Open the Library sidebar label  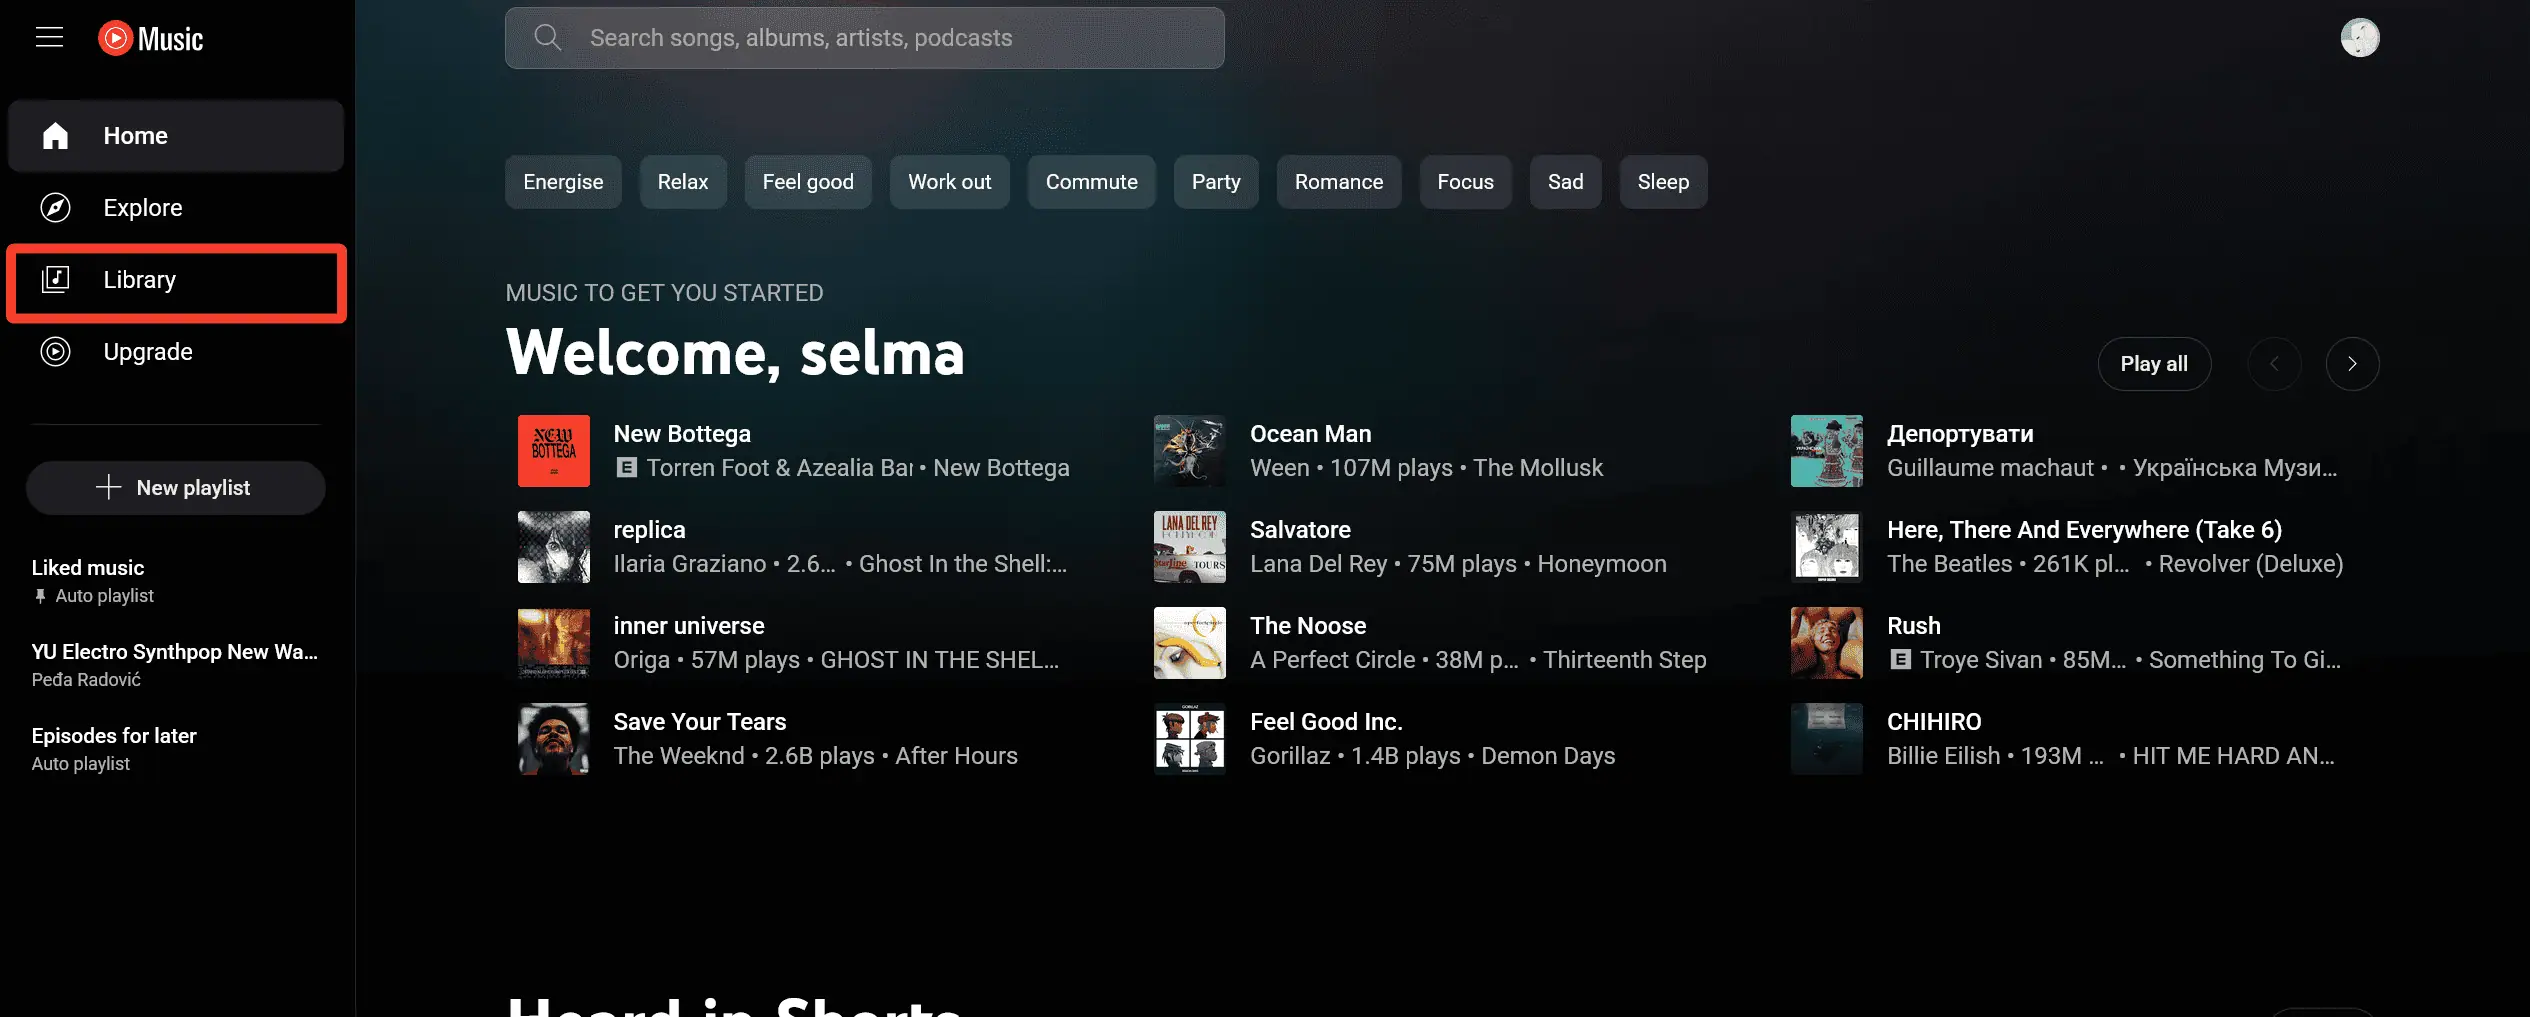(x=140, y=280)
